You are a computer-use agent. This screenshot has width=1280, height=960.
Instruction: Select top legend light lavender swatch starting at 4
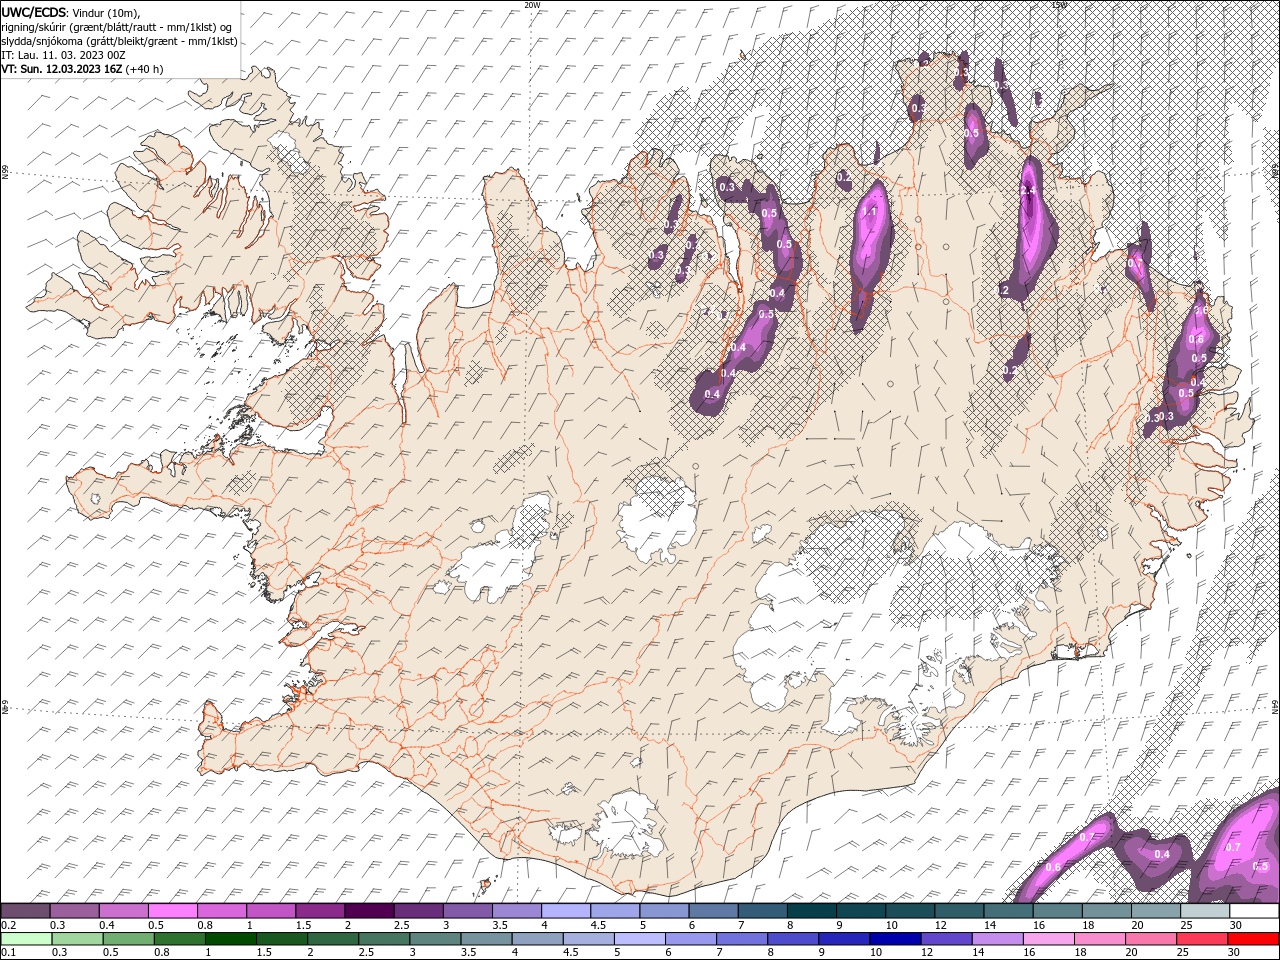click(x=565, y=911)
